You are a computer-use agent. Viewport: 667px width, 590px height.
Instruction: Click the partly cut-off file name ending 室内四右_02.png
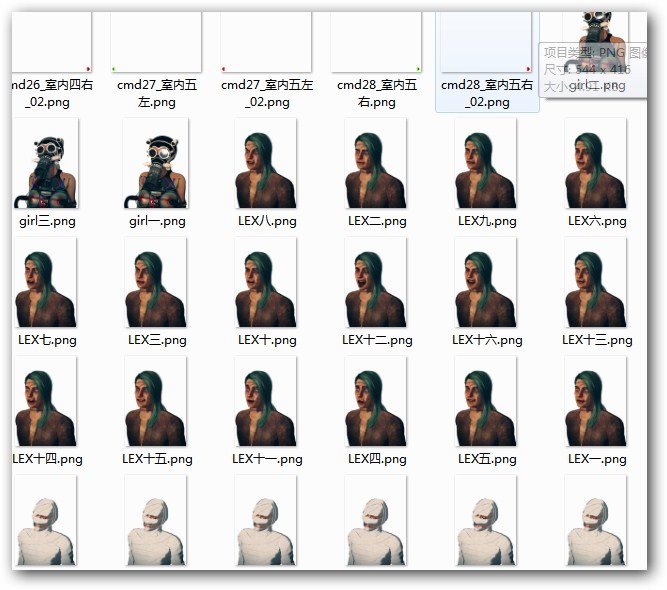tap(52, 94)
